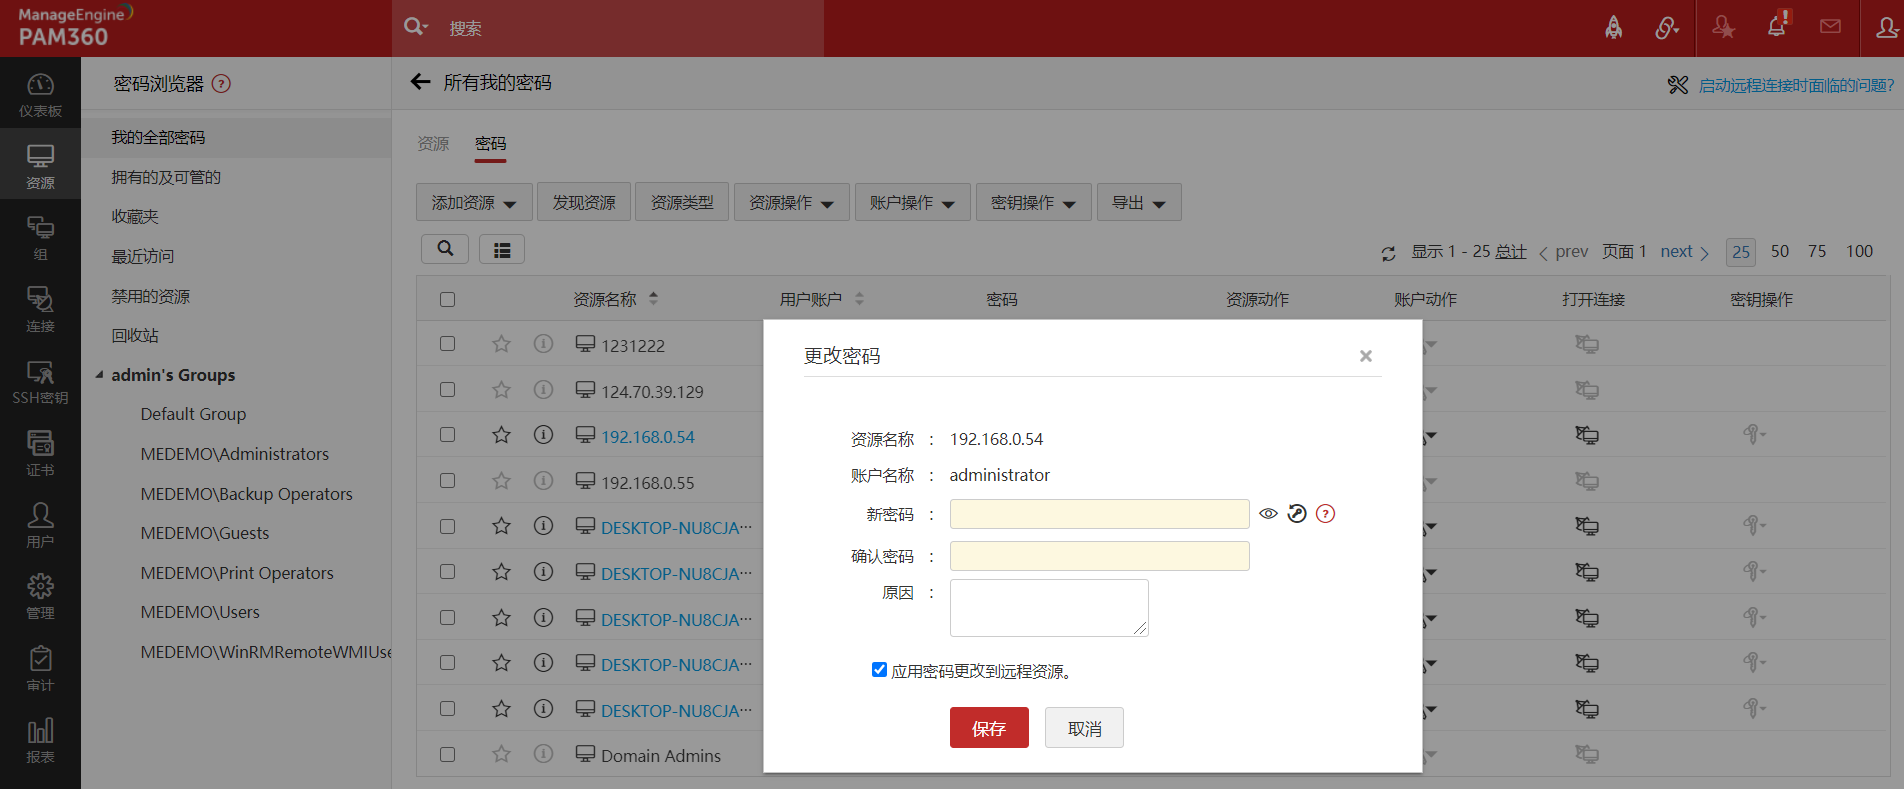Open the Certificates (证书) sidebar icon

tap(40, 453)
